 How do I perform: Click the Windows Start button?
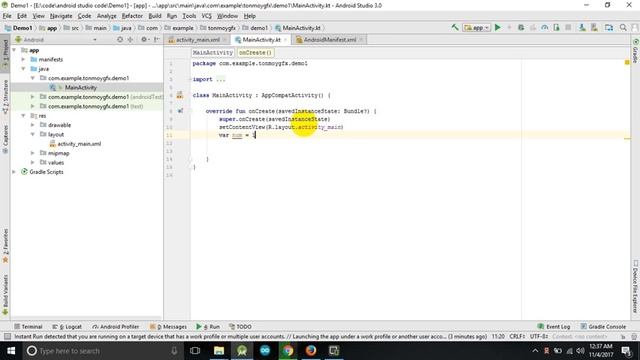11,351
